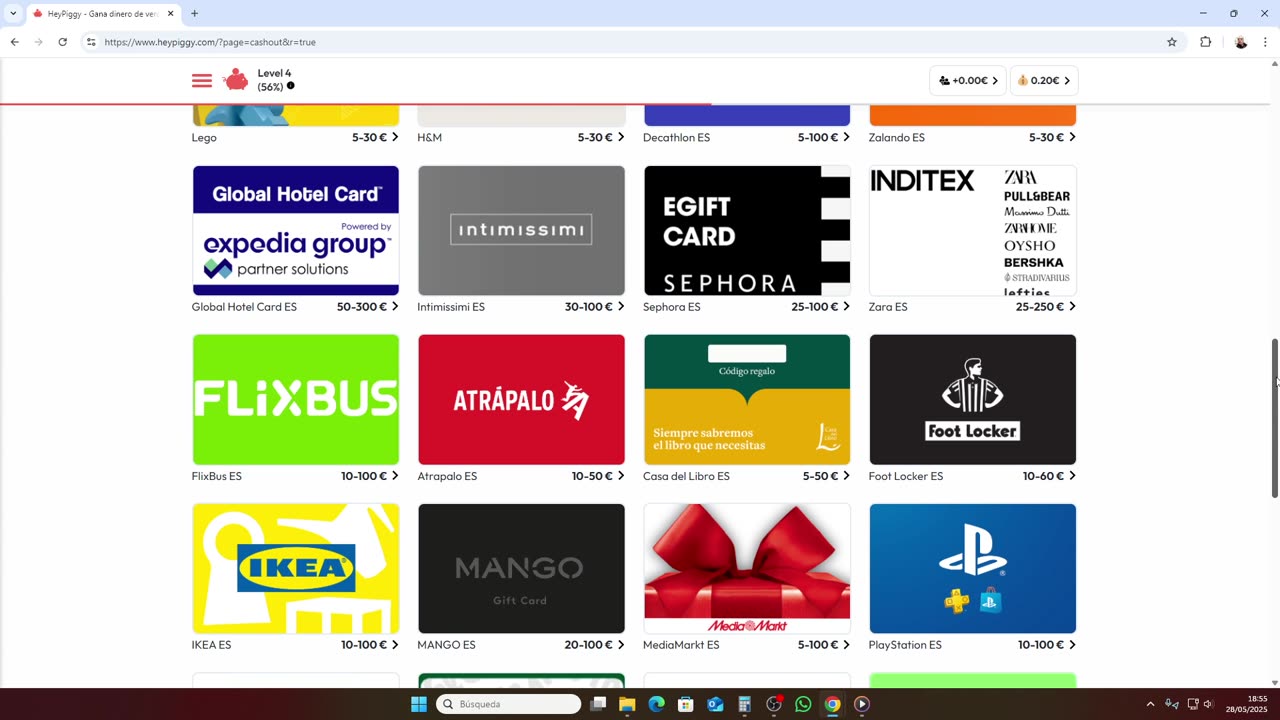Click the Foot Locker ES label
1280x720 pixels.
[906, 476]
